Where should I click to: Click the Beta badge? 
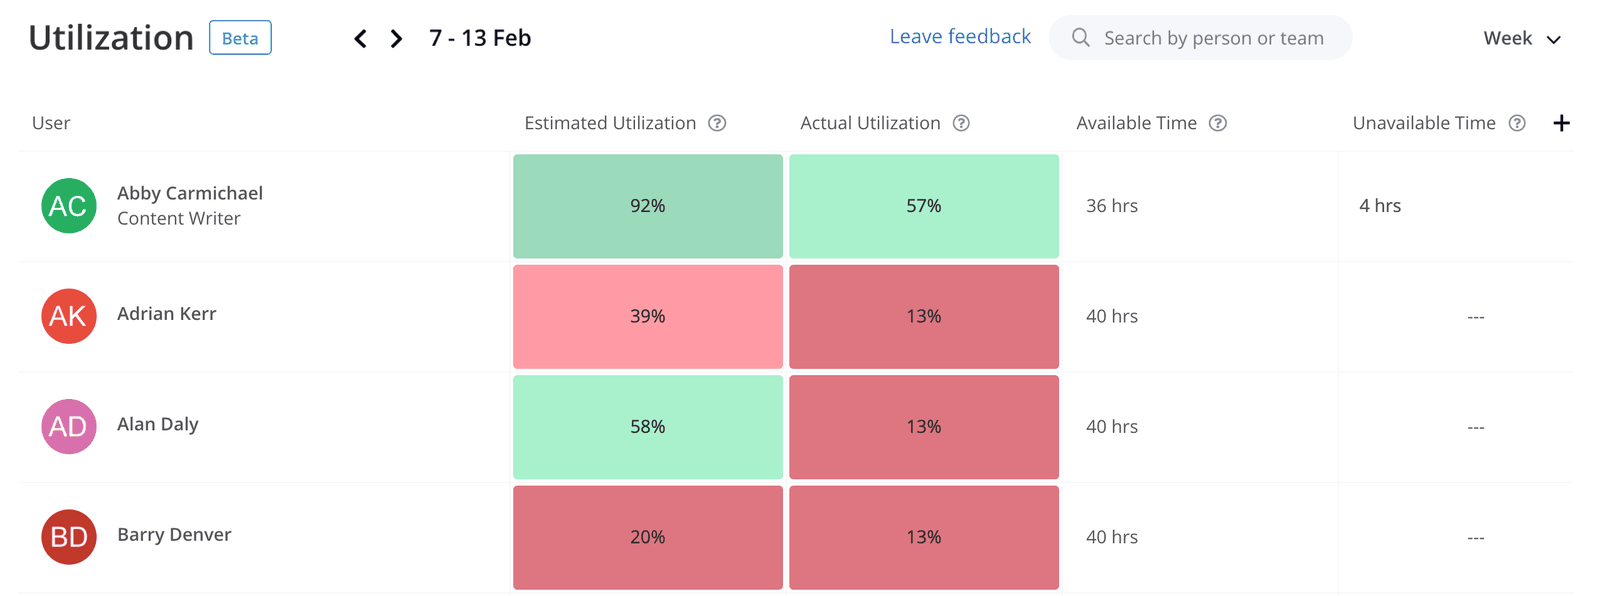tap(240, 38)
